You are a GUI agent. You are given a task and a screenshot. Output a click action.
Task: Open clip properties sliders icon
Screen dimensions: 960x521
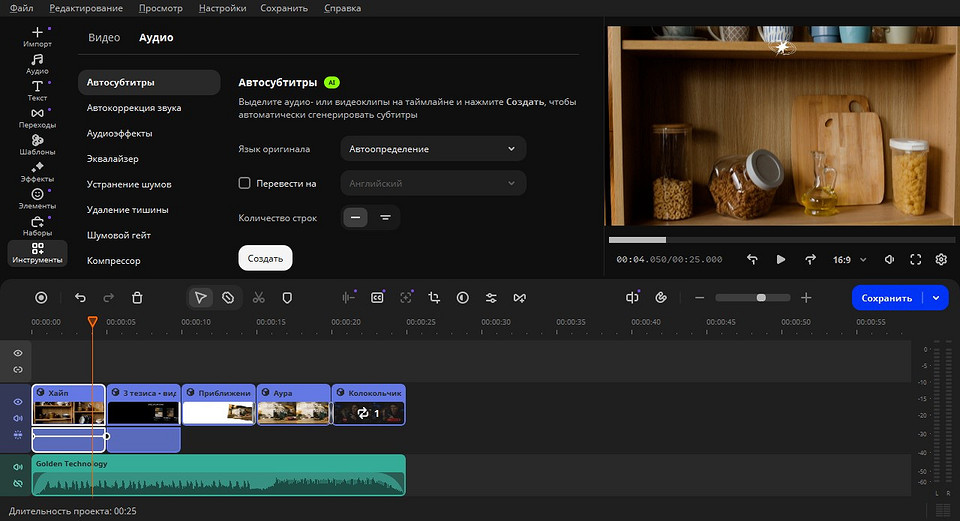(x=491, y=298)
